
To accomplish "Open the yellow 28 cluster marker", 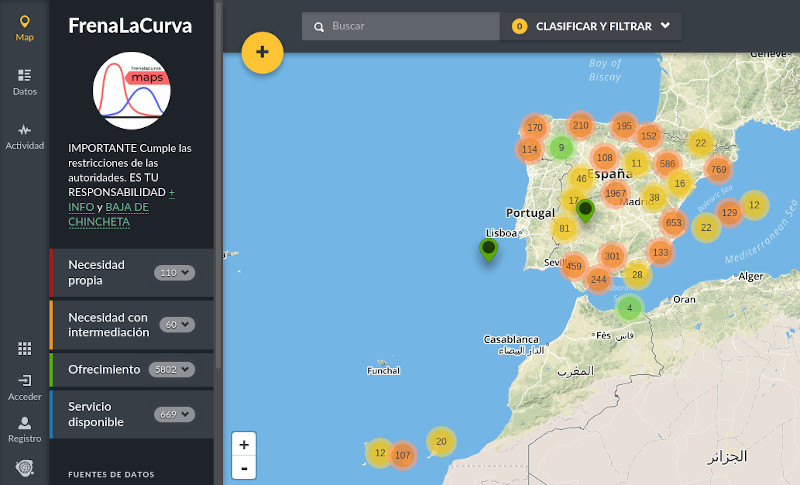I will pos(637,275).
